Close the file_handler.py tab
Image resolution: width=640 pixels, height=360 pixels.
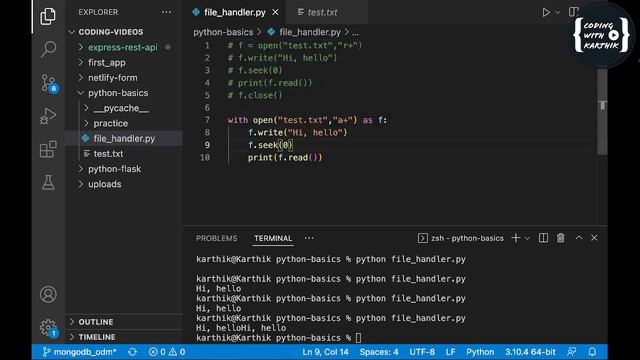(276, 12)
